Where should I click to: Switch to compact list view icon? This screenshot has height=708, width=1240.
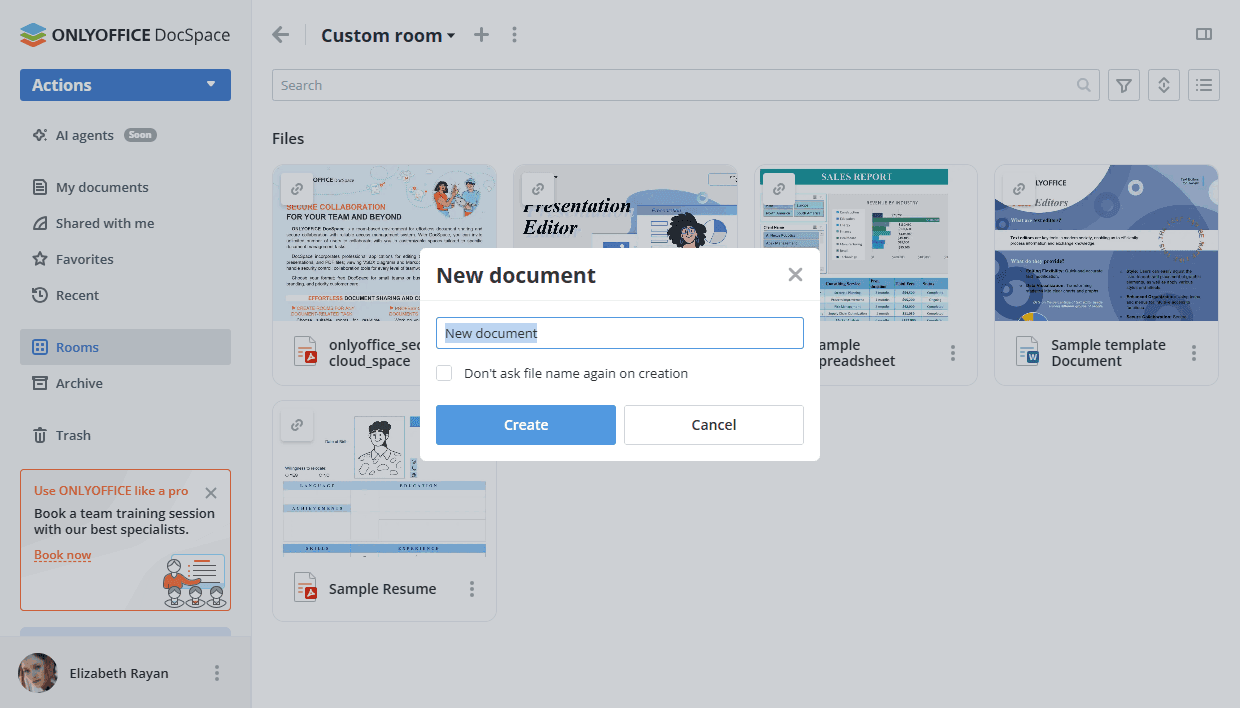[1203, 85]
